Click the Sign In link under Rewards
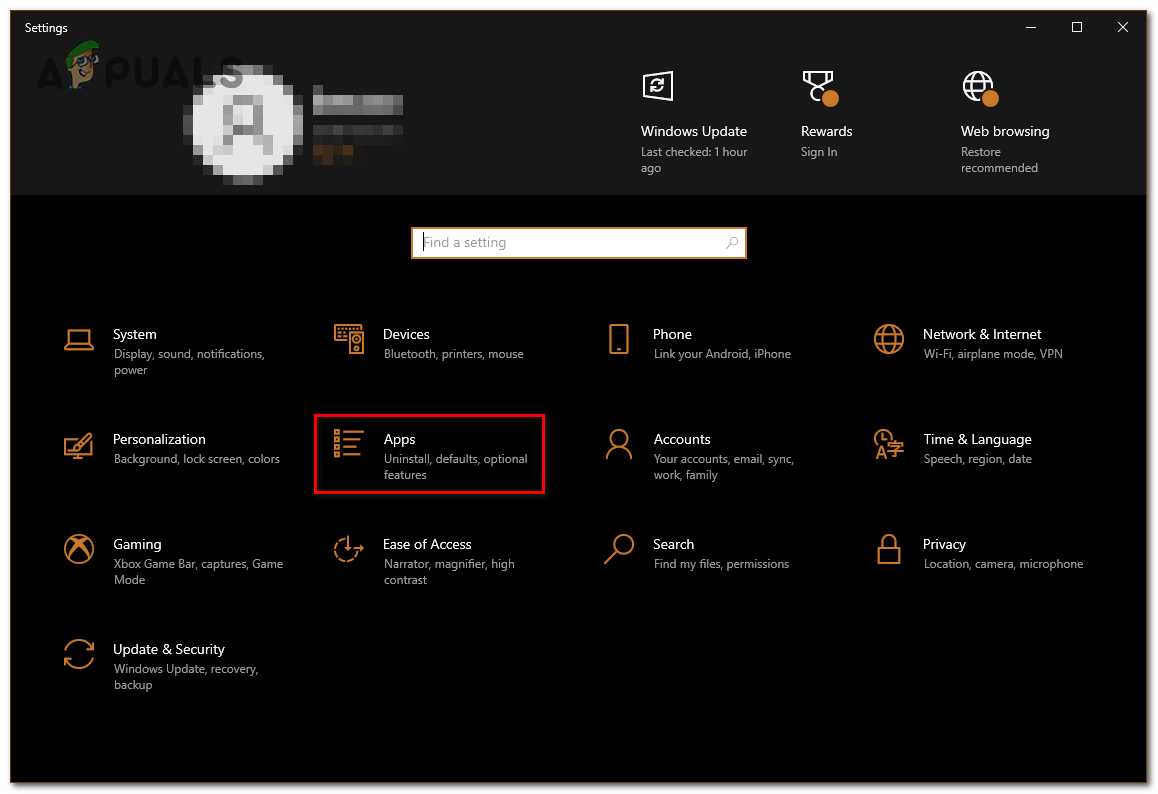This screenshot has height=794, width=1158. coord(818,152)
